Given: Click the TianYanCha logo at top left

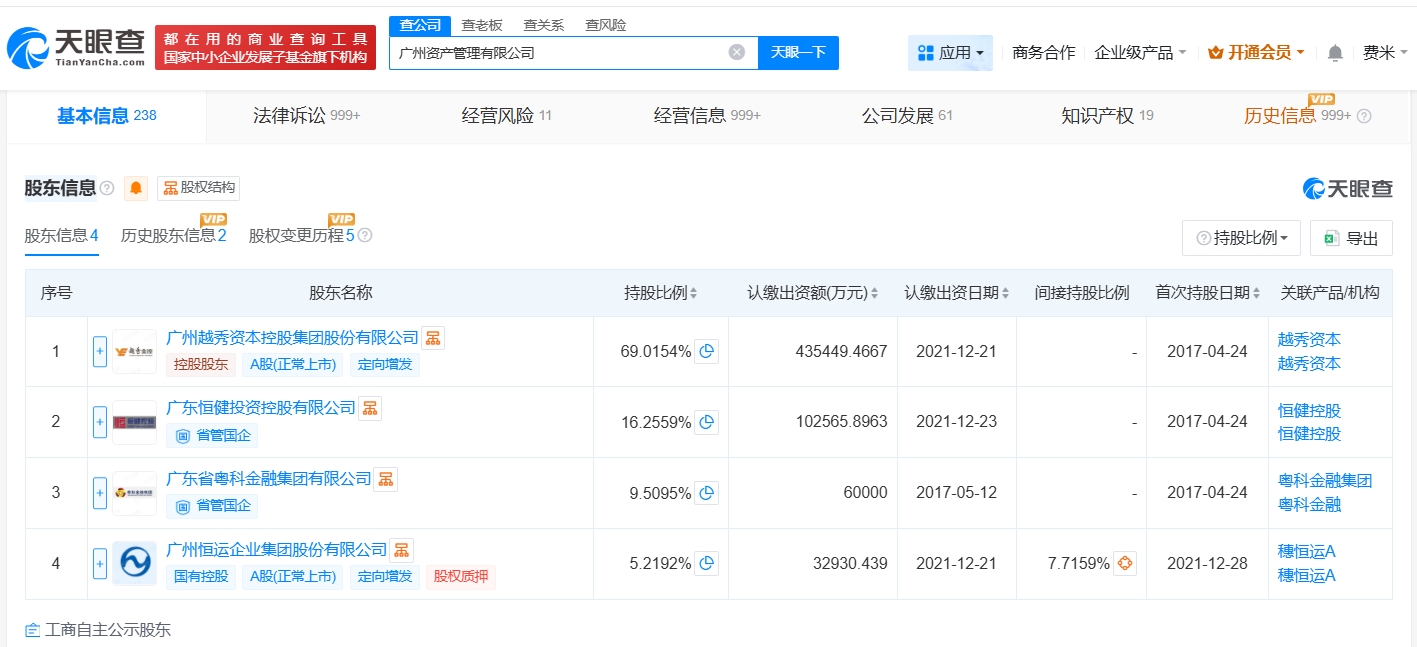Looking at the screenshot, I should pyautogui.click(x=75, y=48).
